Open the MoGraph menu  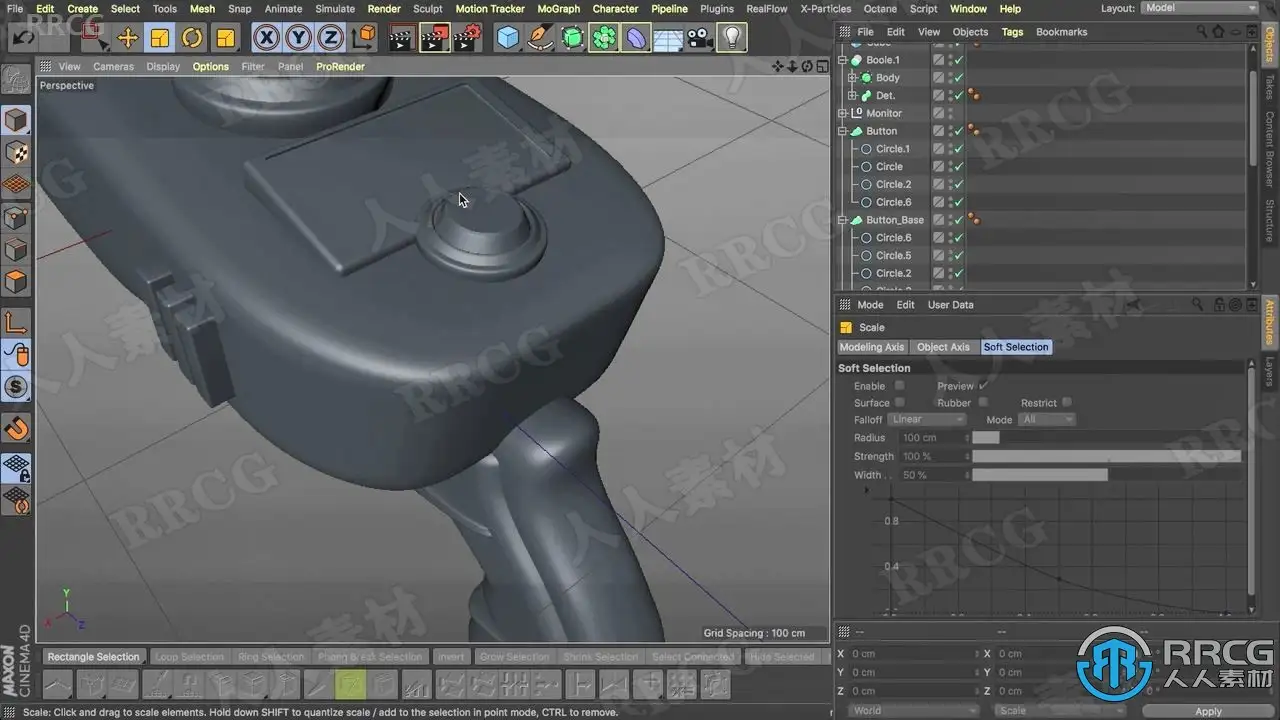click(x=558, y=9)
